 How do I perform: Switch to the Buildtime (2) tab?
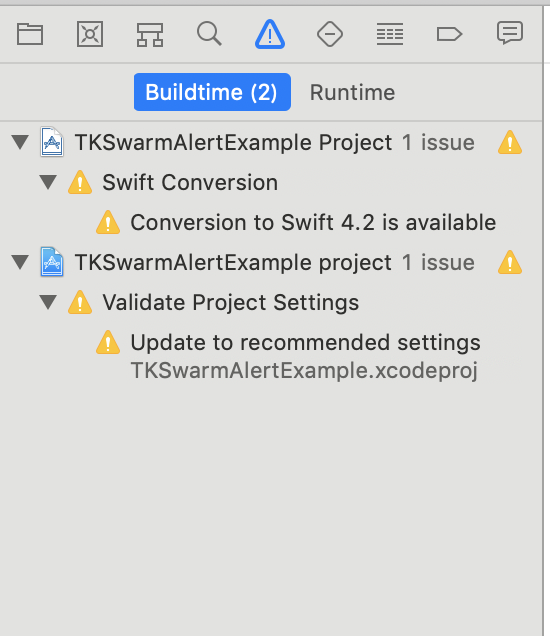[x=212, y=92]
